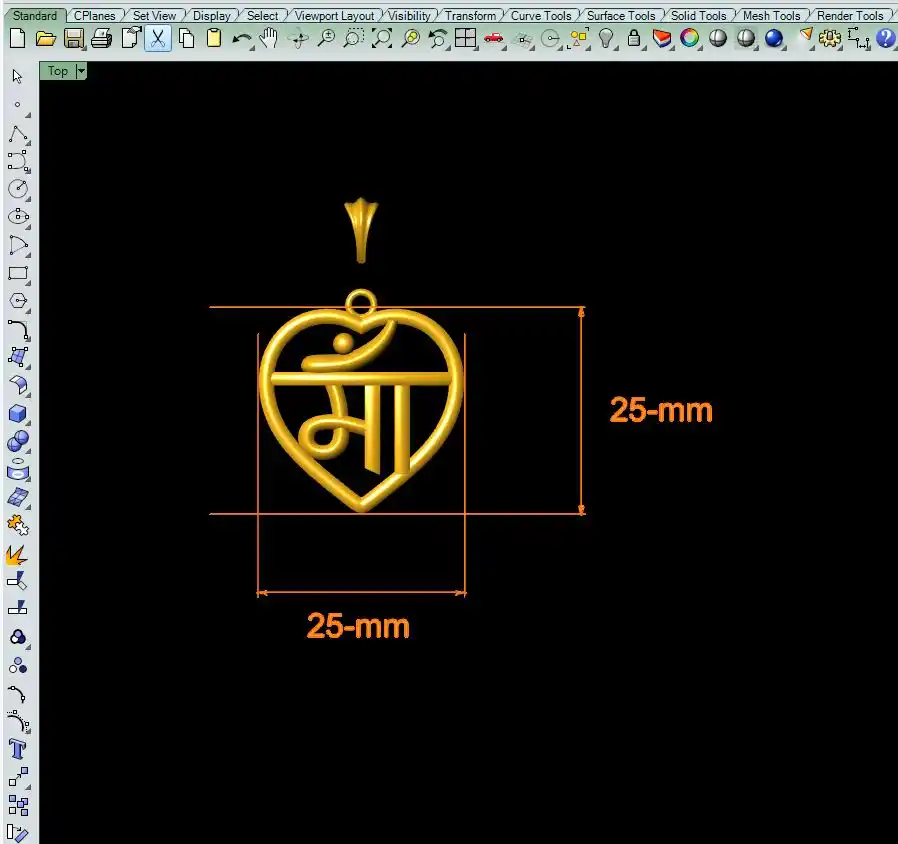Create a new file from the toolbar
Screen dimensions: 898x844
tap(17, 39)
